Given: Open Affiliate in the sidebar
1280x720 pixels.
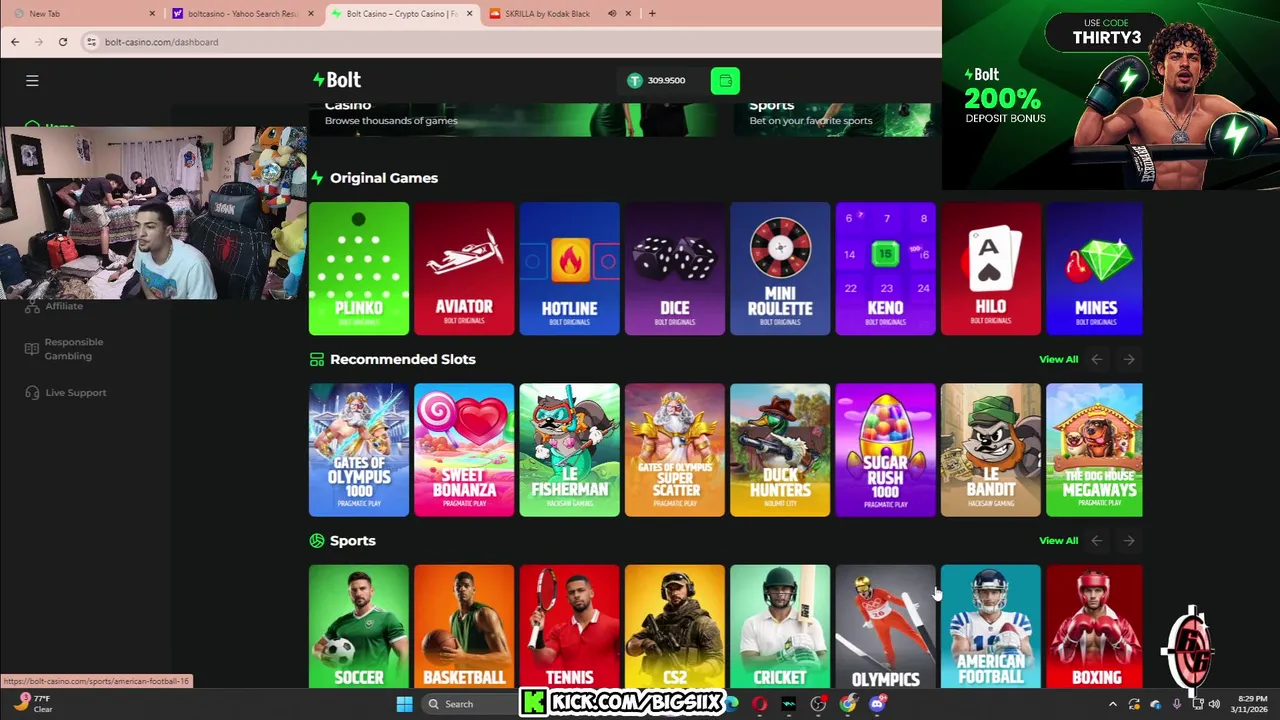Looking at the screenshot, I should point(64,306).
